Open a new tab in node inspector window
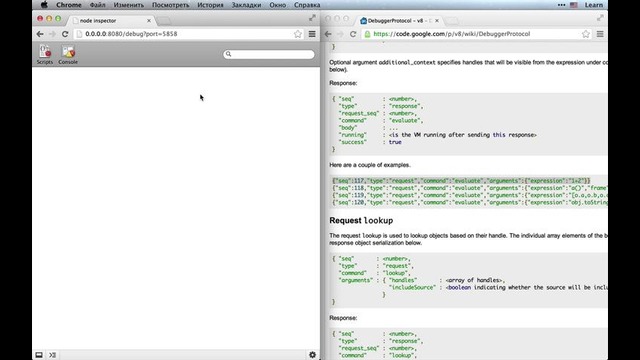 coord(164,20)
